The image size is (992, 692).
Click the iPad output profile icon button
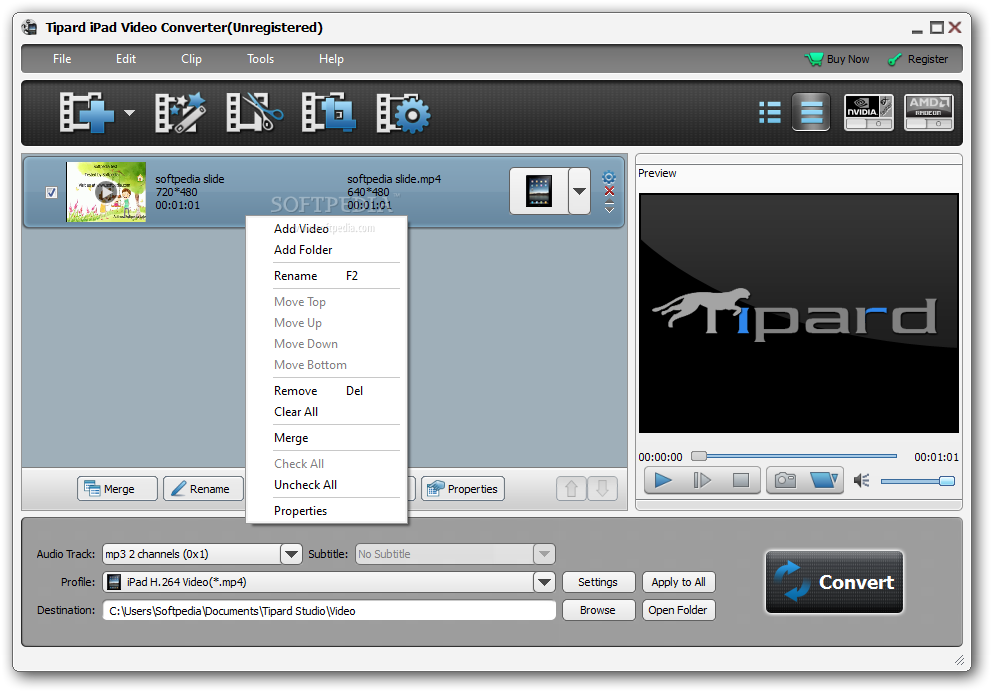538,191
